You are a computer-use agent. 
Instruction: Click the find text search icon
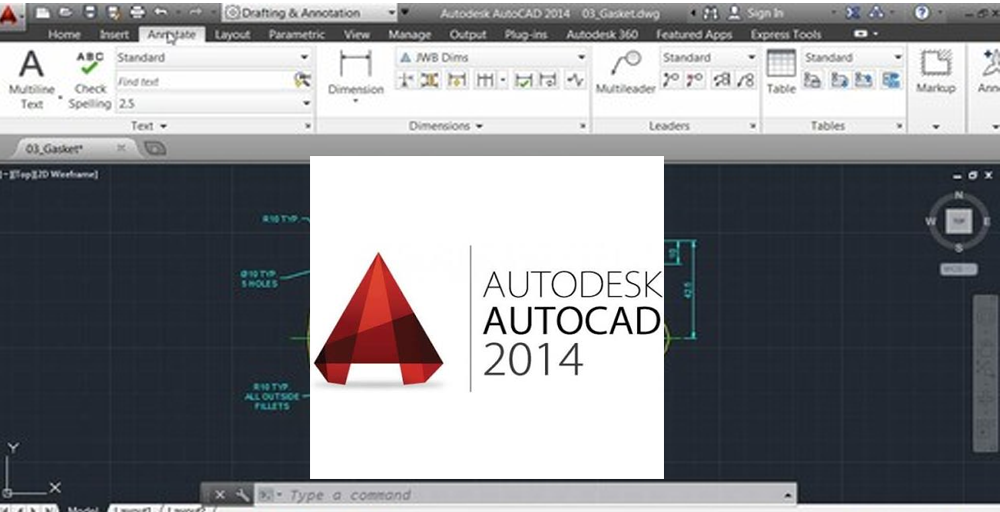tap(302, 80)
